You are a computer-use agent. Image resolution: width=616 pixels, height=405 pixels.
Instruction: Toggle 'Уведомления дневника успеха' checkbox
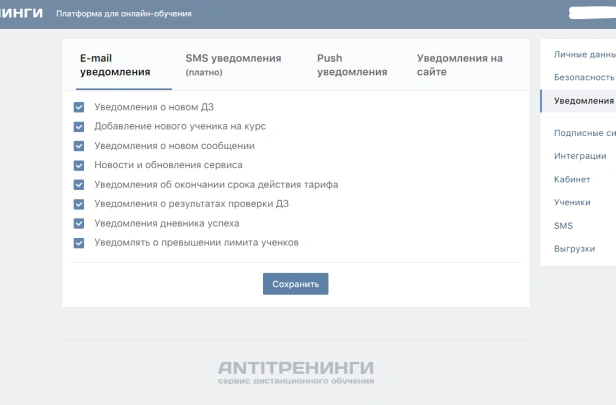pos(79,223)
